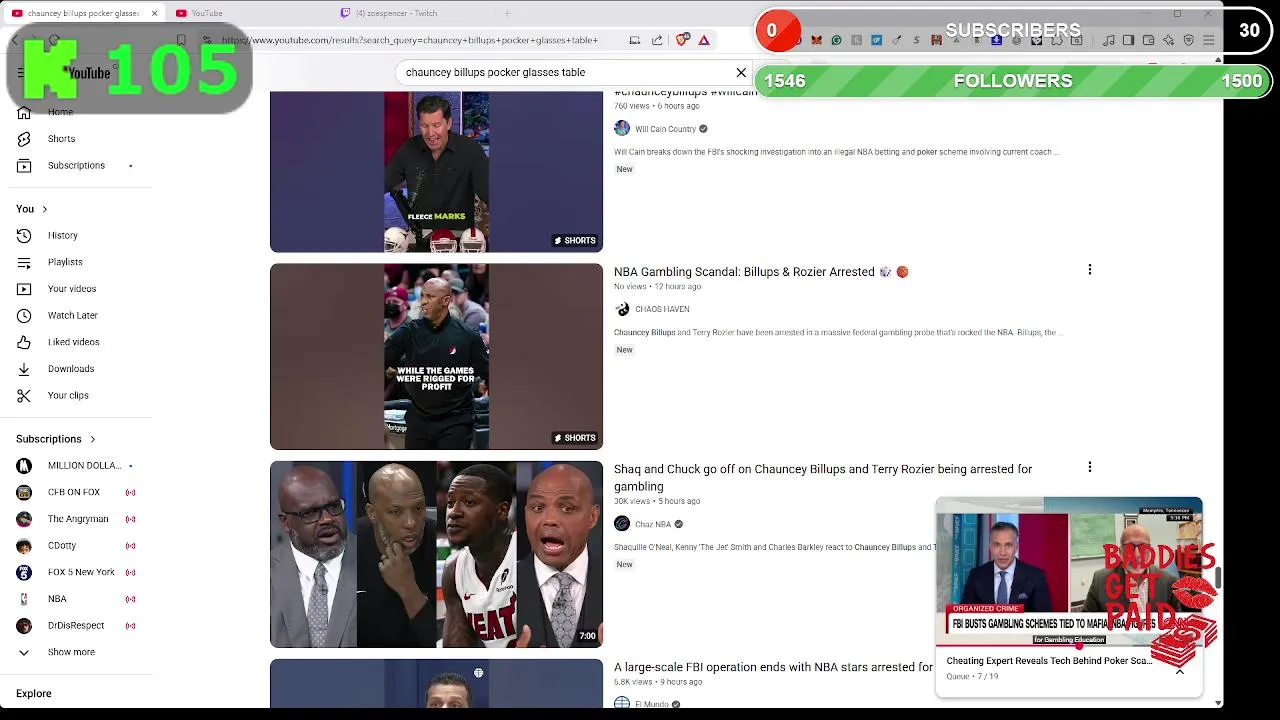Open Downloads in sidebar

(x=70, y=369)
